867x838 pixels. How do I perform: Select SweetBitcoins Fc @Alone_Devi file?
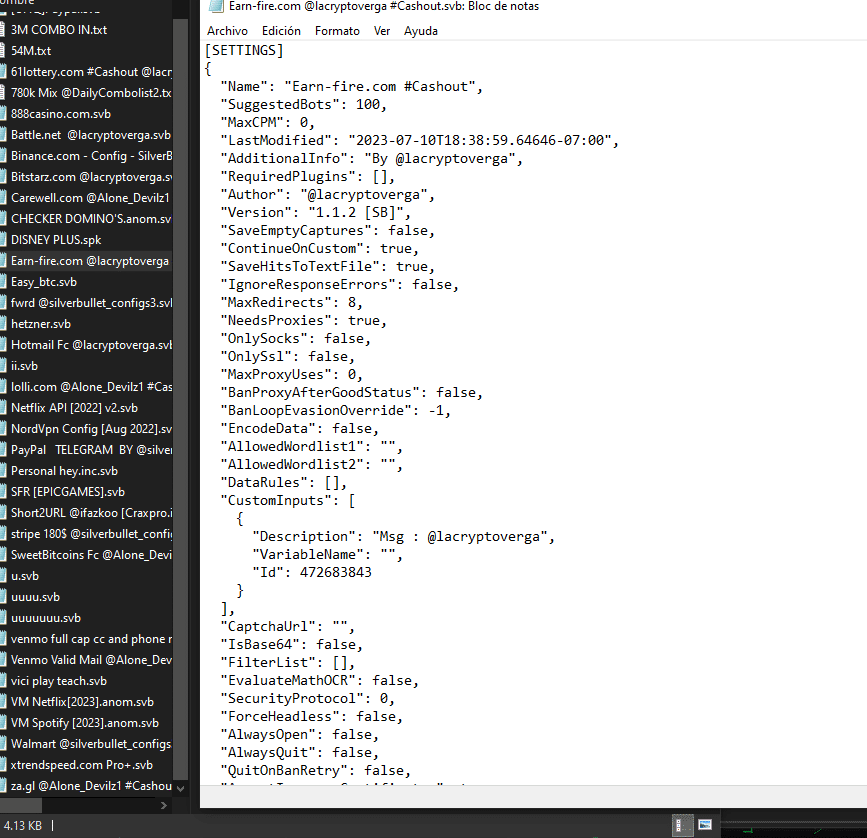tap(86, 555)
